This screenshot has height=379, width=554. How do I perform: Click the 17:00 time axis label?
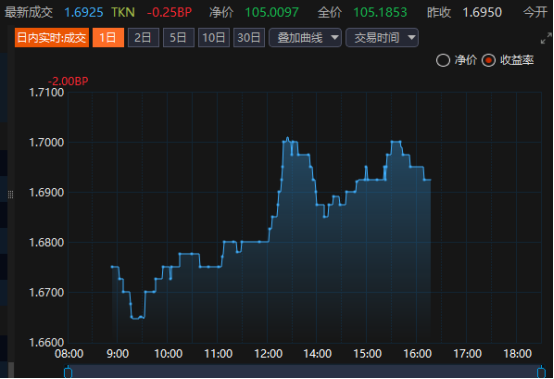point(467,354)
